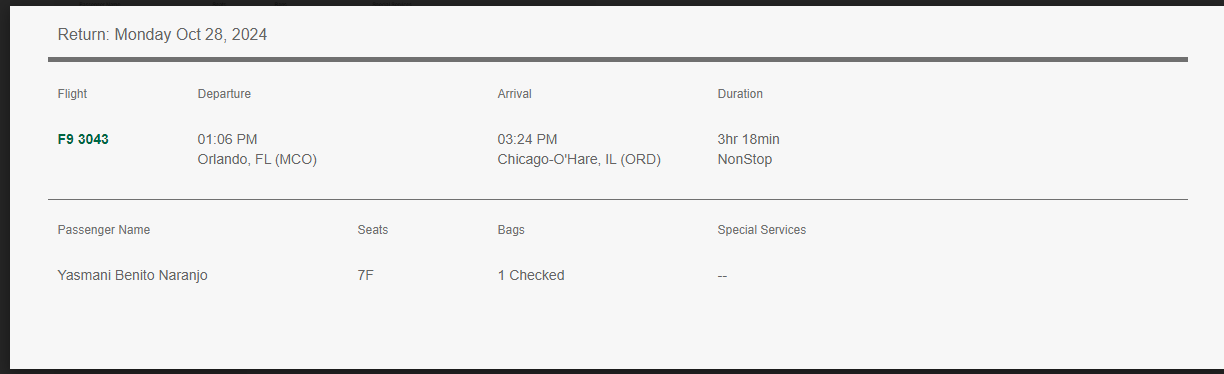The width and height of the screenshot is (1224, 374).
Task: Select the 01:06 PM departure time
Action: click(x=228, y=139)
